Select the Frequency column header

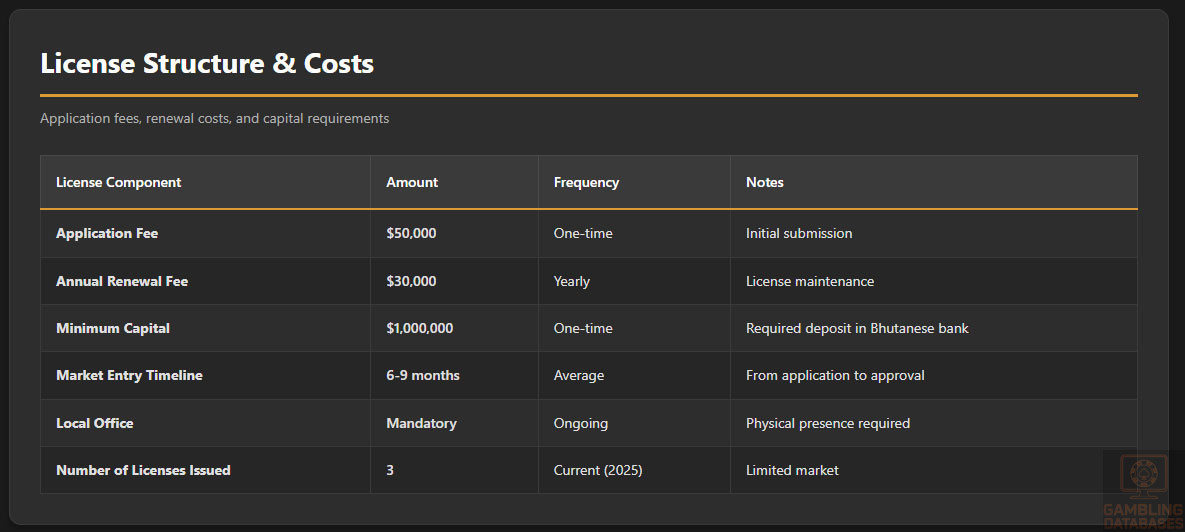coord(586,182)
